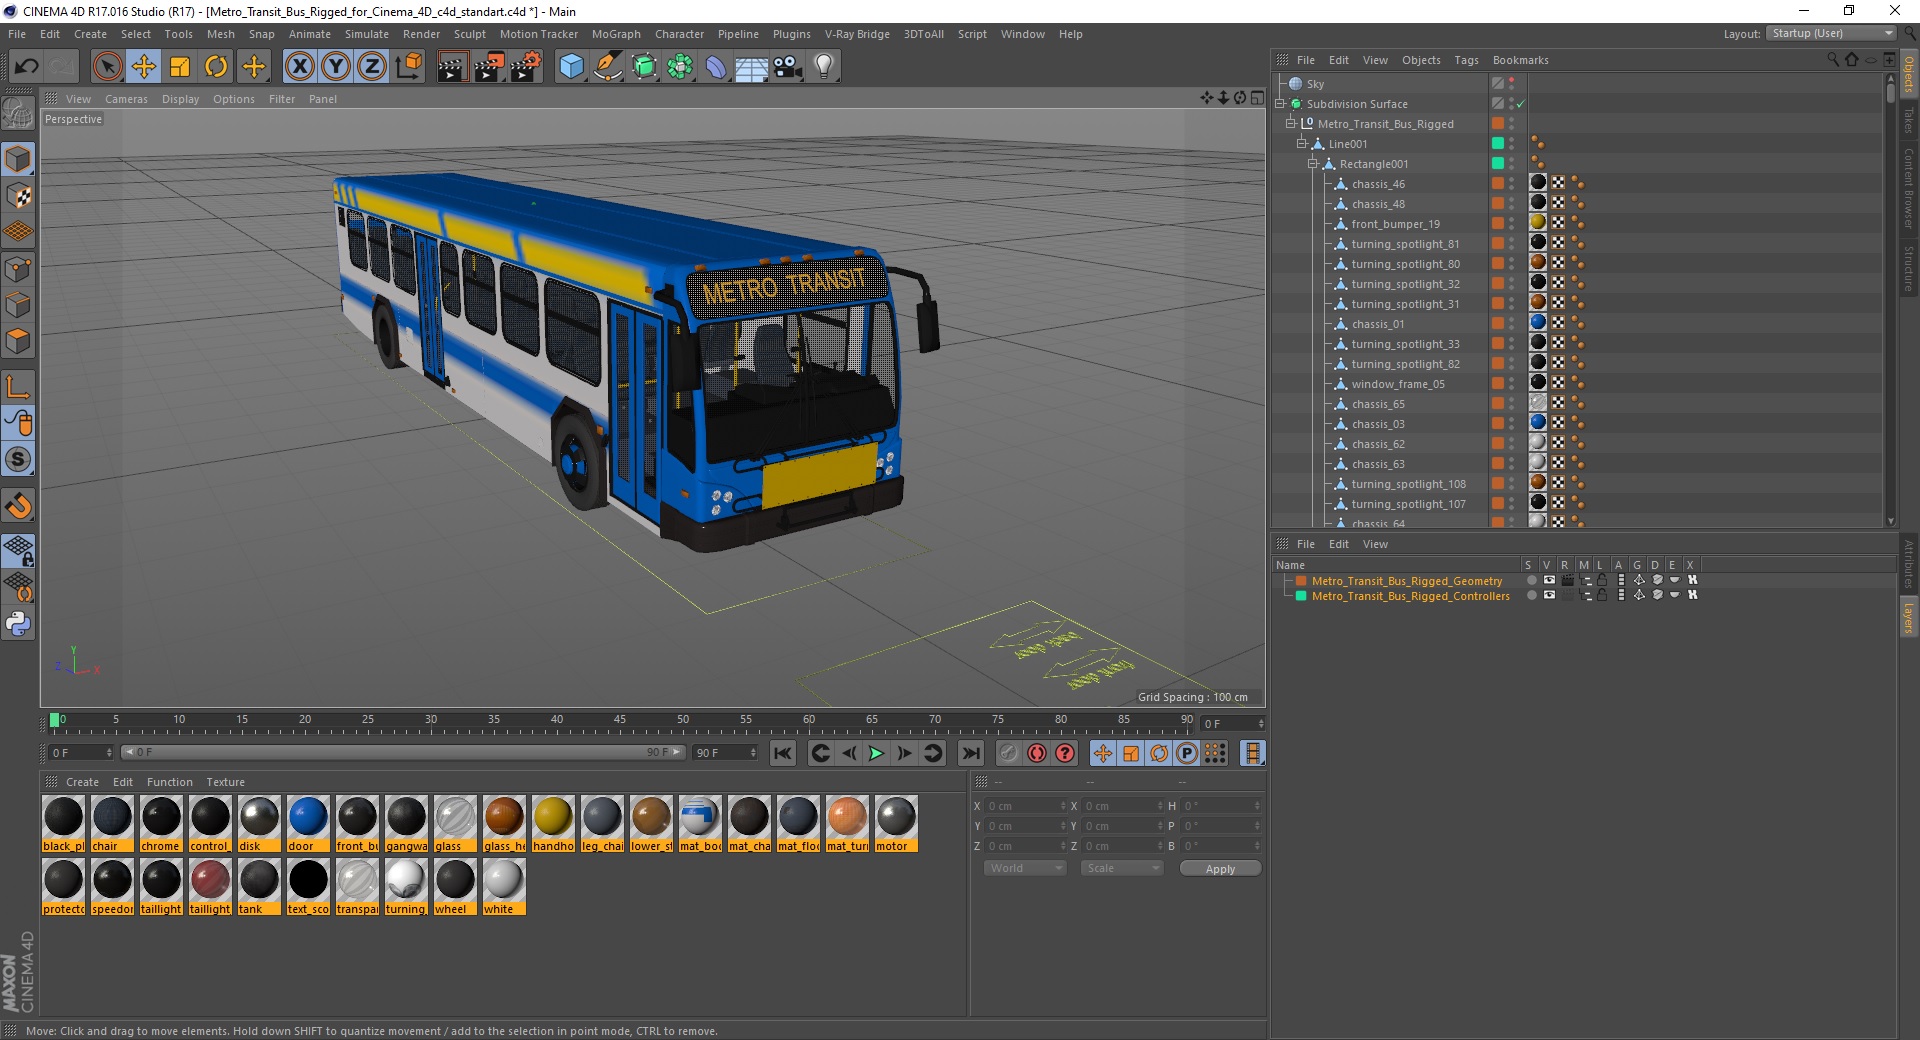Click current frame field in timeline
The height and width of the screenshot is (1040, 1920).
coord(1233,723)
